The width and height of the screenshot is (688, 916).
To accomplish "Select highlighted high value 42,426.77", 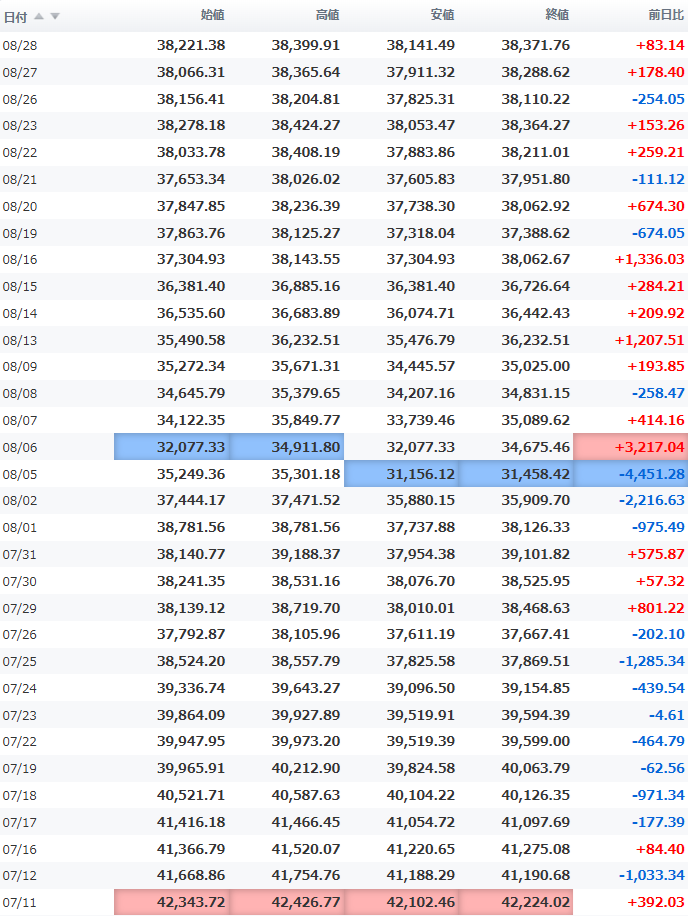I will tap(286, 901).
